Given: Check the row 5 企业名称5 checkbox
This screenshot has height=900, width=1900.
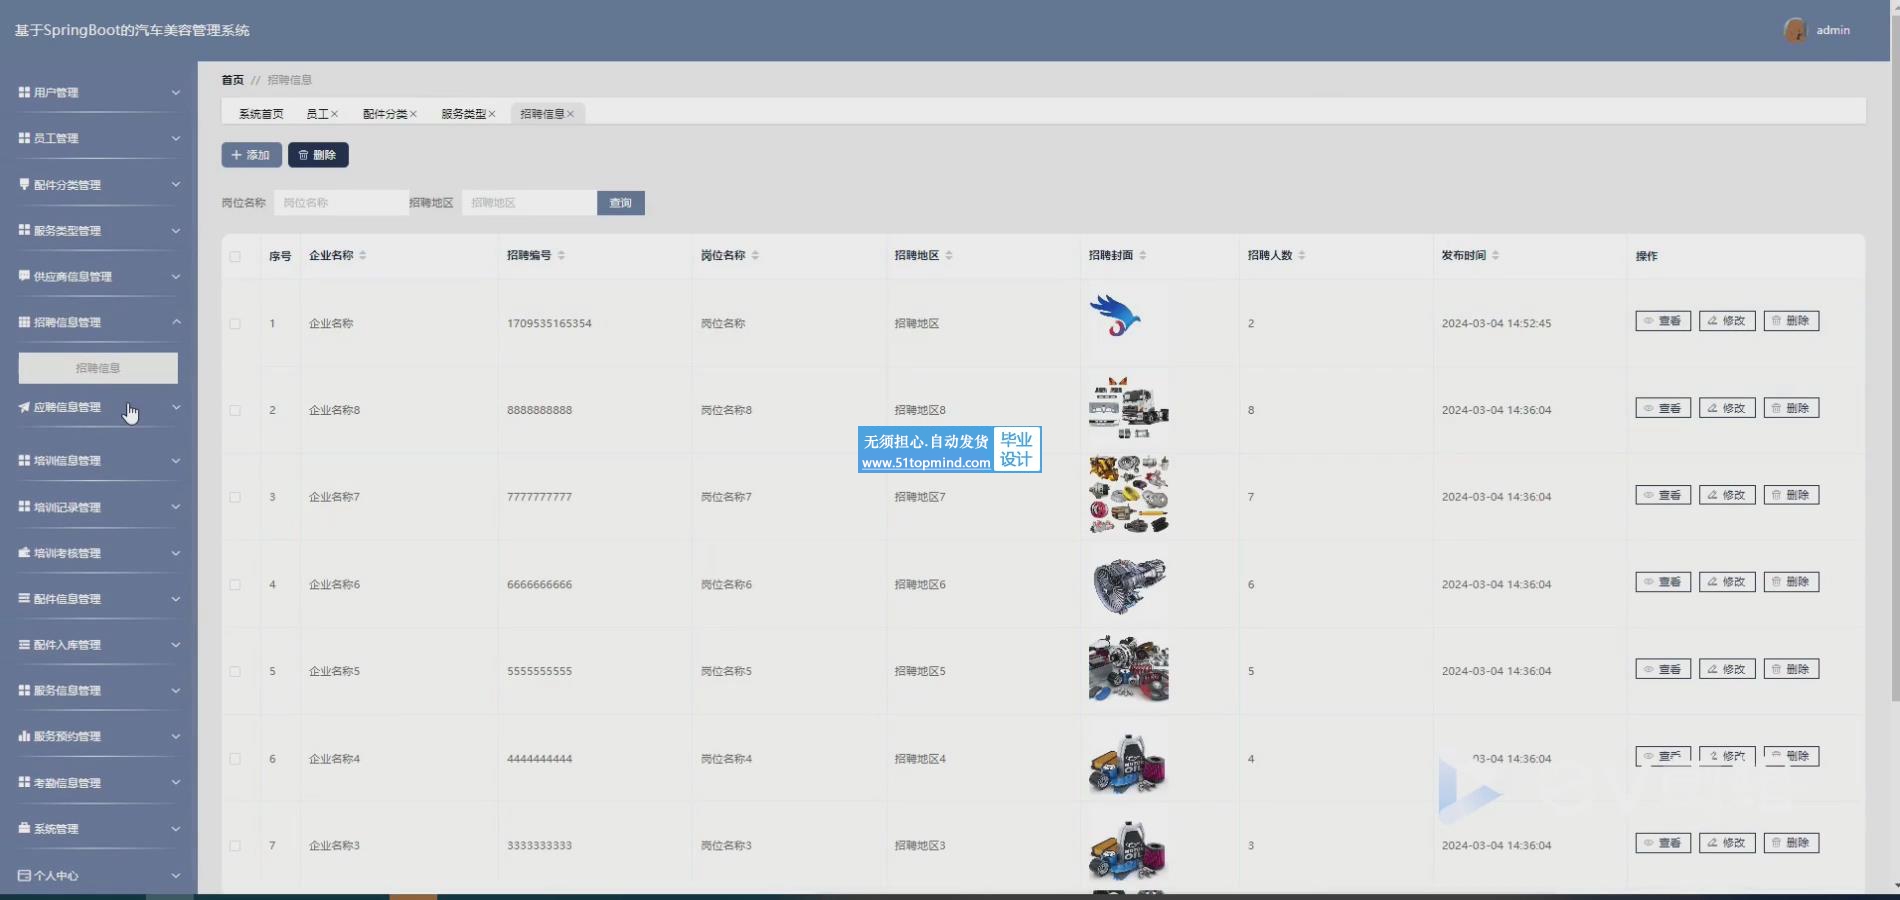Looking at the screenshot, I should (x=235, y=672).
